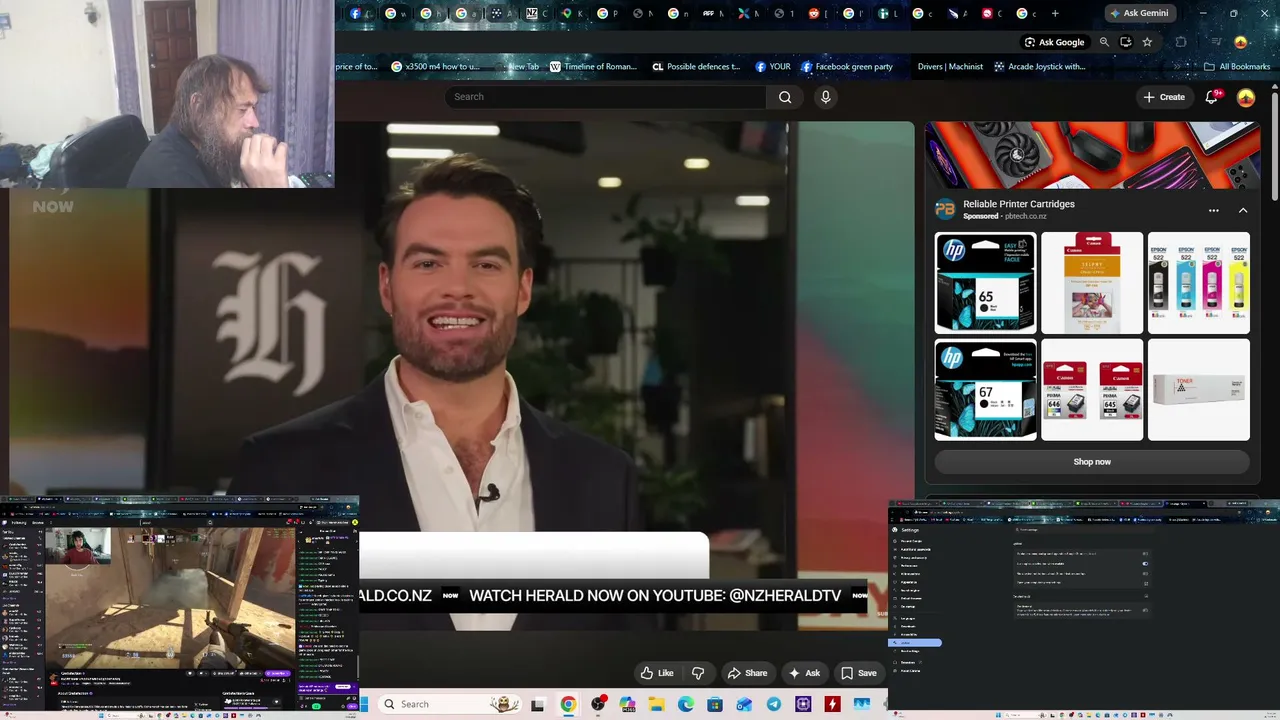The height and width of the screenshot is (720, 1280).
Task: Switch to the NZ Herald browser tab
Action: click(535, 14)
